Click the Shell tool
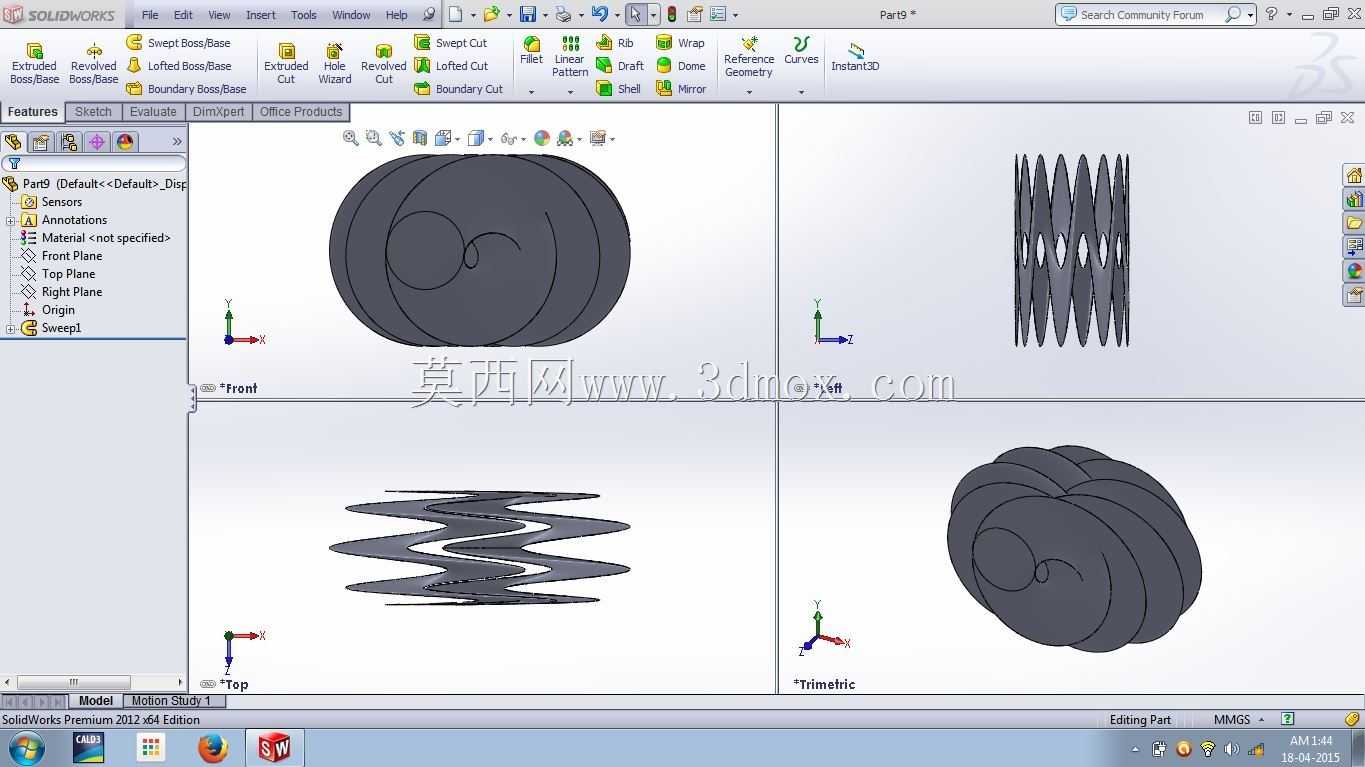1365x767 pixels. (x=618, y=89)
